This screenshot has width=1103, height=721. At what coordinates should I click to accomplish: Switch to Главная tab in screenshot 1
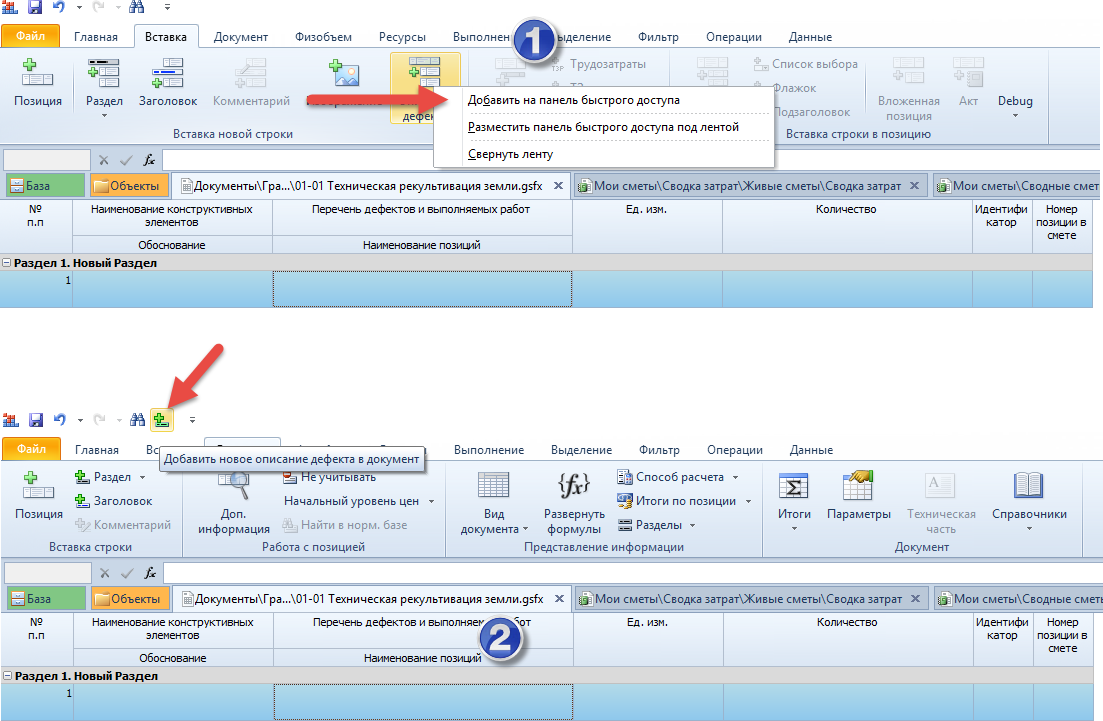coord(96,37)
